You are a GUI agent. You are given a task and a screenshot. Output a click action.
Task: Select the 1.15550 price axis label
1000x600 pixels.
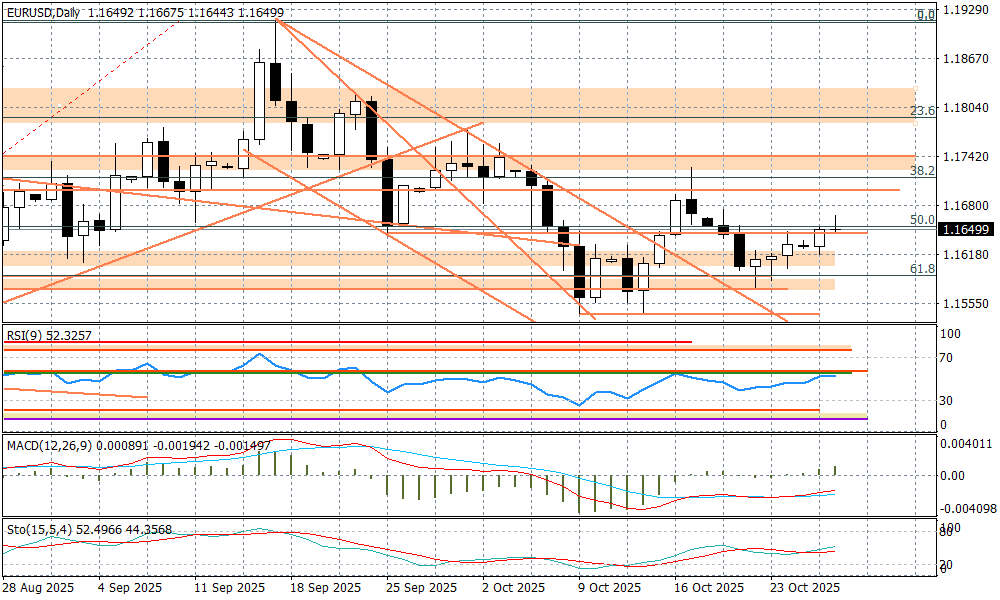click(965, 303)
